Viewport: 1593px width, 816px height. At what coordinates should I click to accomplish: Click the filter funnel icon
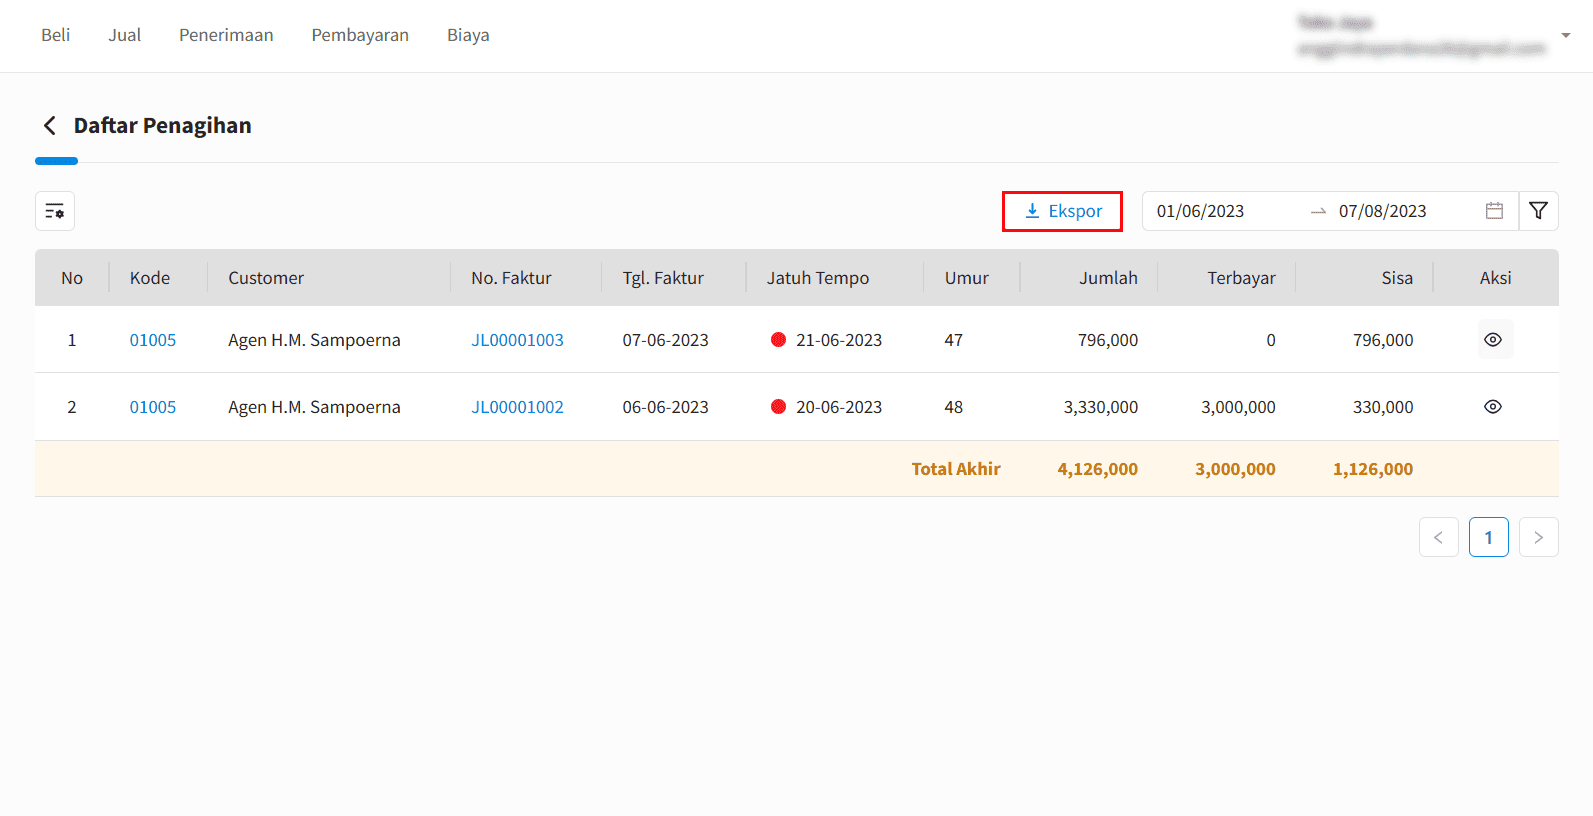click(x=1538, y=211)
